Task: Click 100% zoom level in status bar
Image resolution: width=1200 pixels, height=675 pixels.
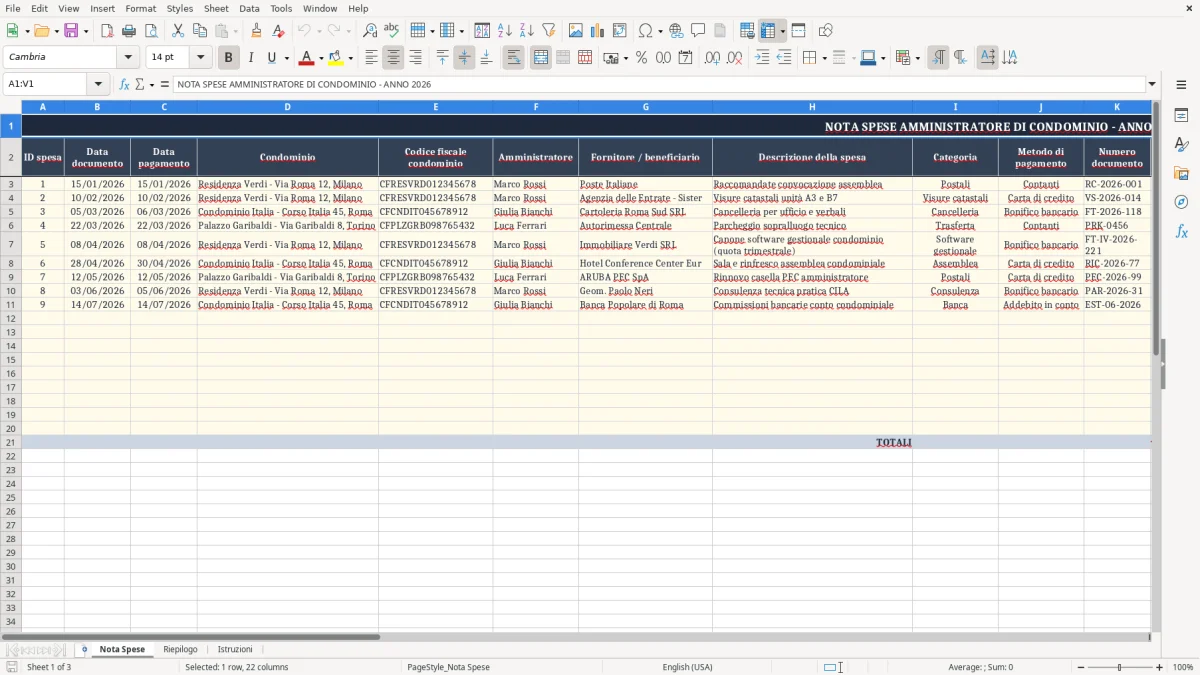Action: 1183,667
